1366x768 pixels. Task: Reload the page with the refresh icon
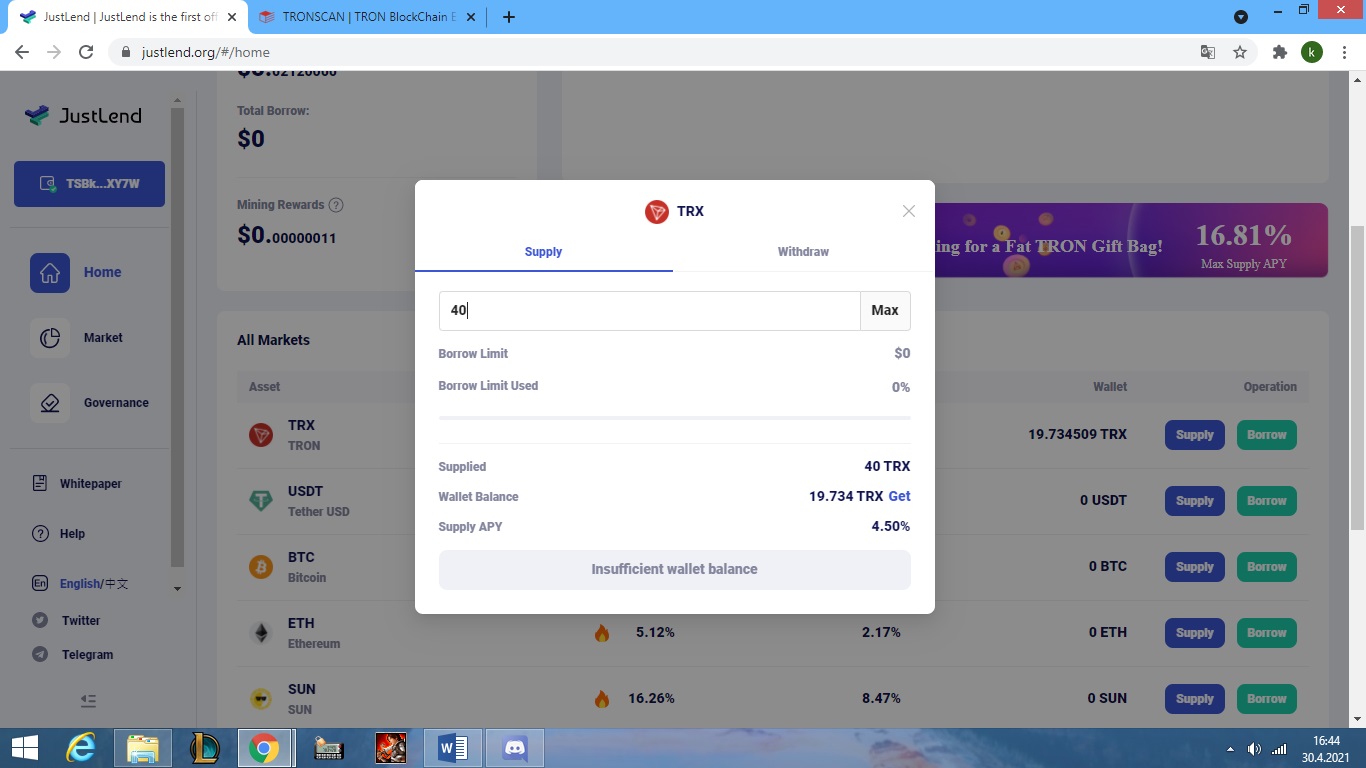click(86, 52)
